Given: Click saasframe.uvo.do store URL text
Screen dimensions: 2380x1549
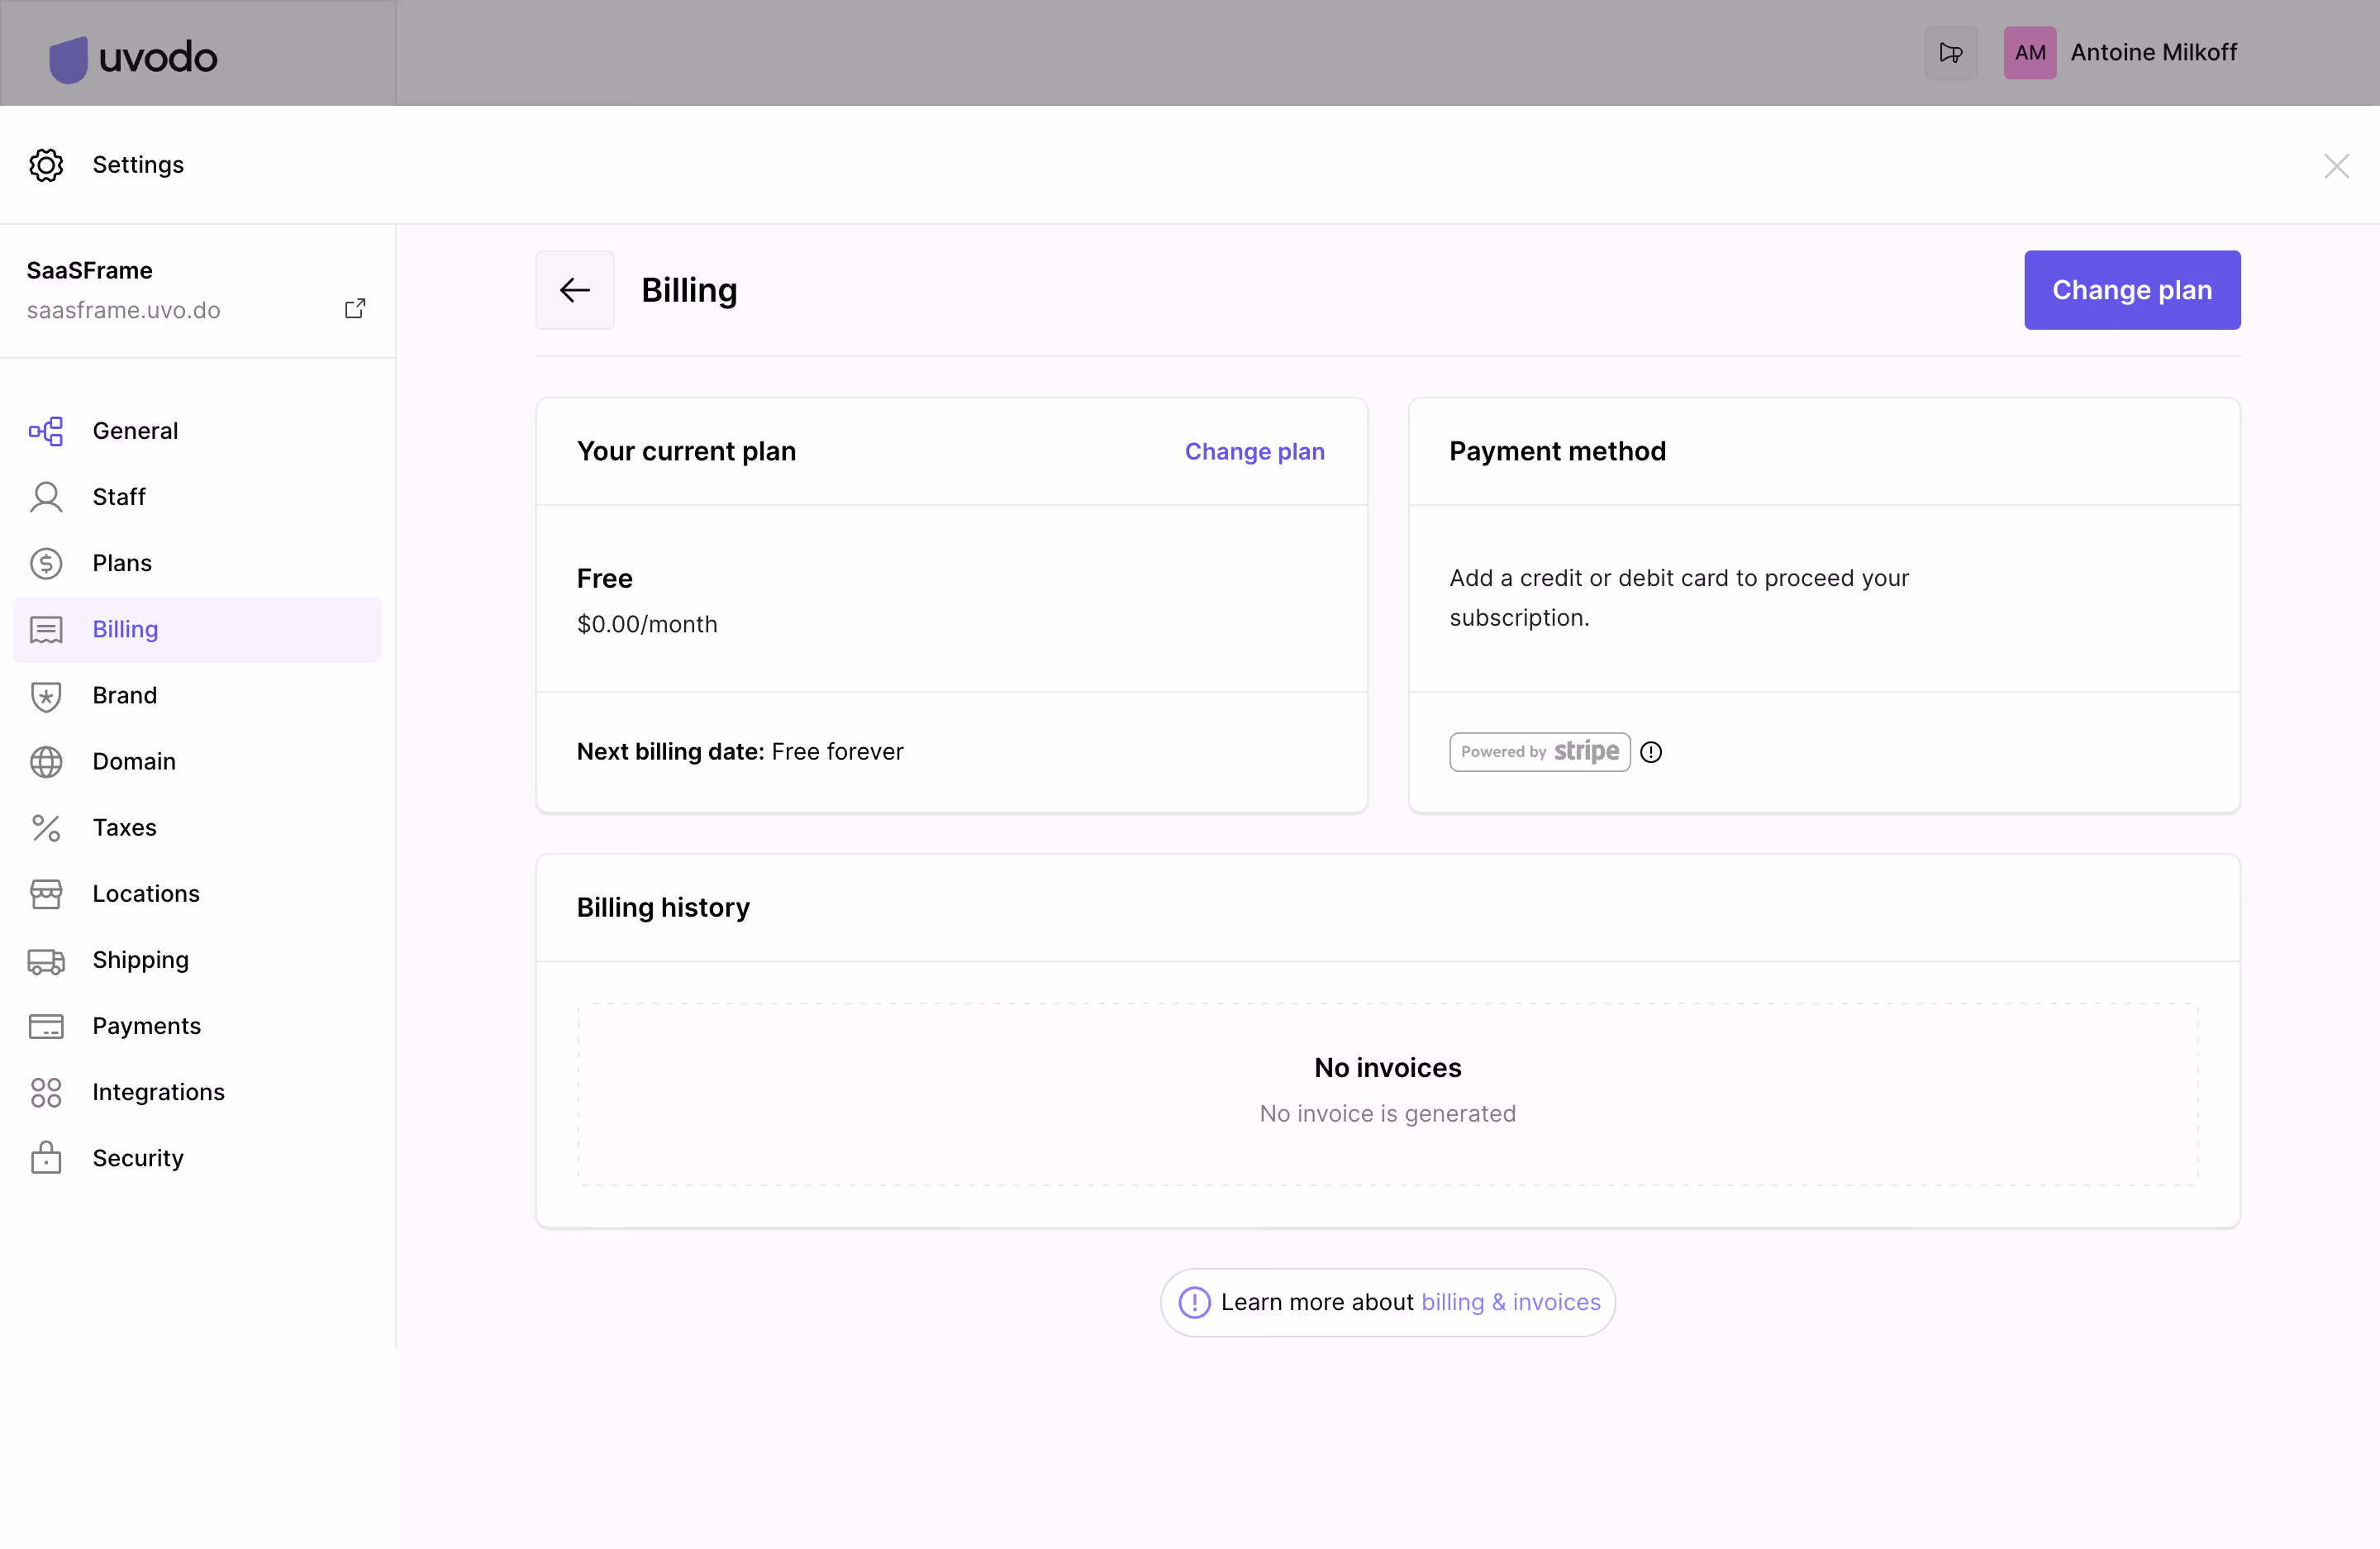Looking at the screenshot, I should click(123, 310).
